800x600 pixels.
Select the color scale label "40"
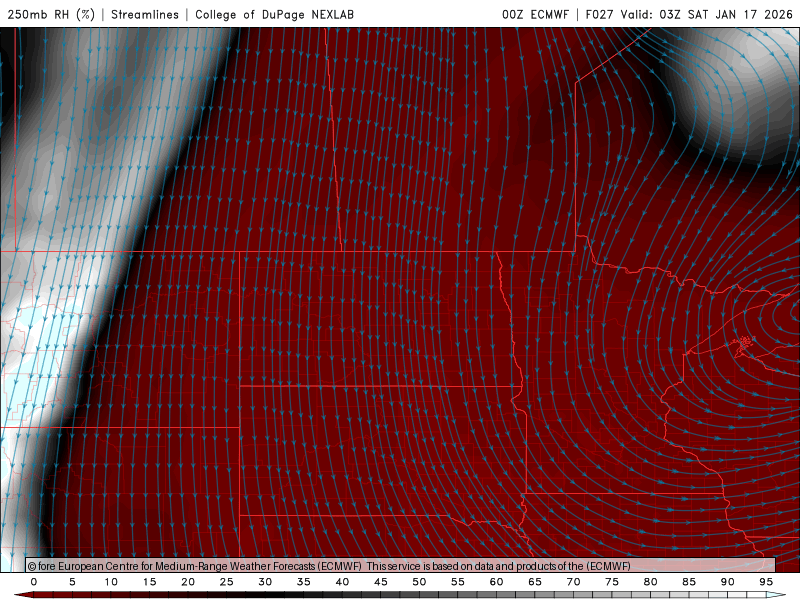[342, 582]
